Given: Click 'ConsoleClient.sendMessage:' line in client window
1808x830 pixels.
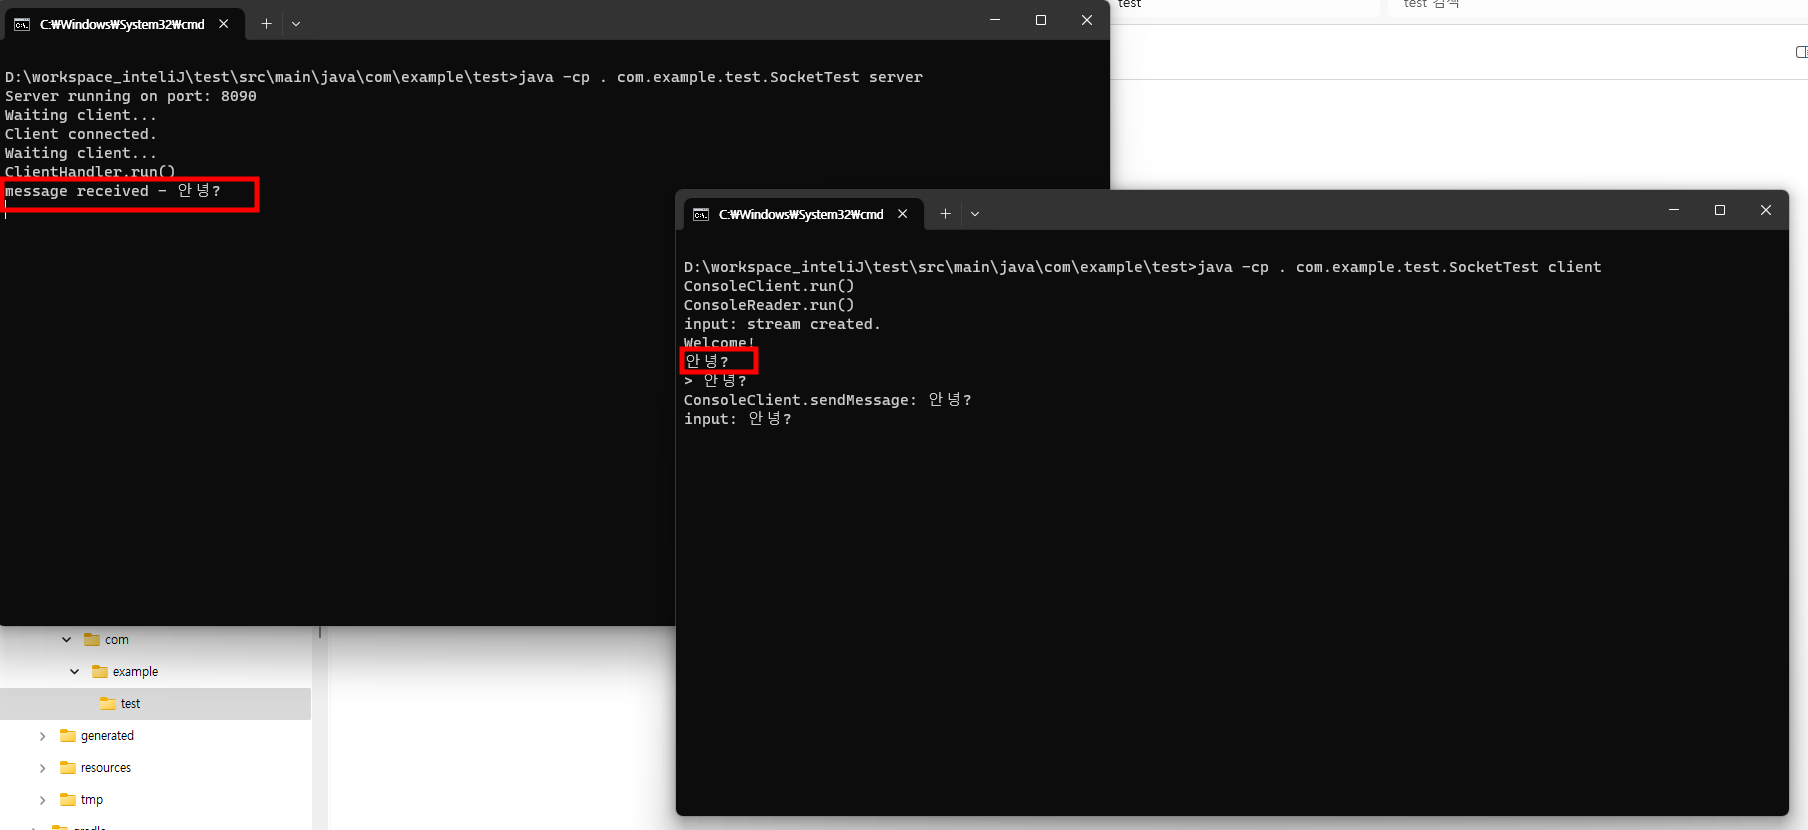Looking at the screenshot, I should (828, 400).
